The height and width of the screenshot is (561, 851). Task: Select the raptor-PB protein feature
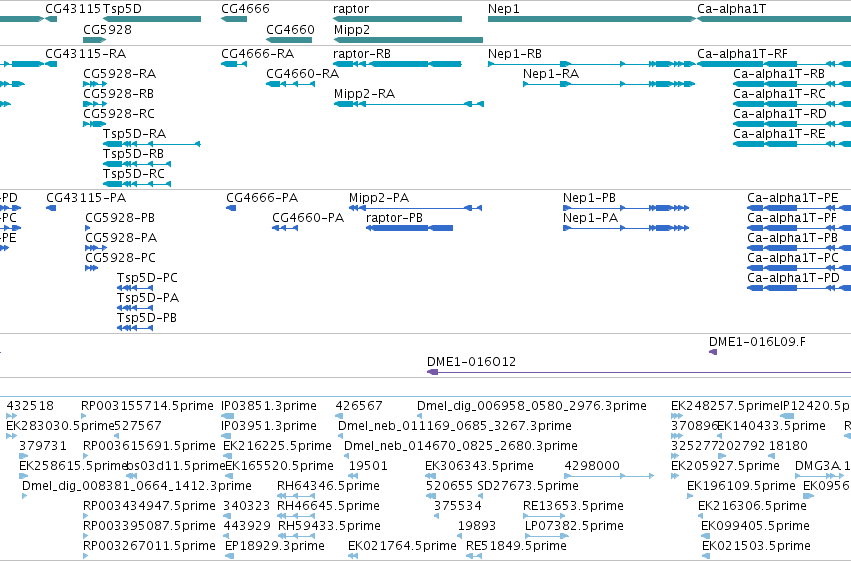[410, 228]
